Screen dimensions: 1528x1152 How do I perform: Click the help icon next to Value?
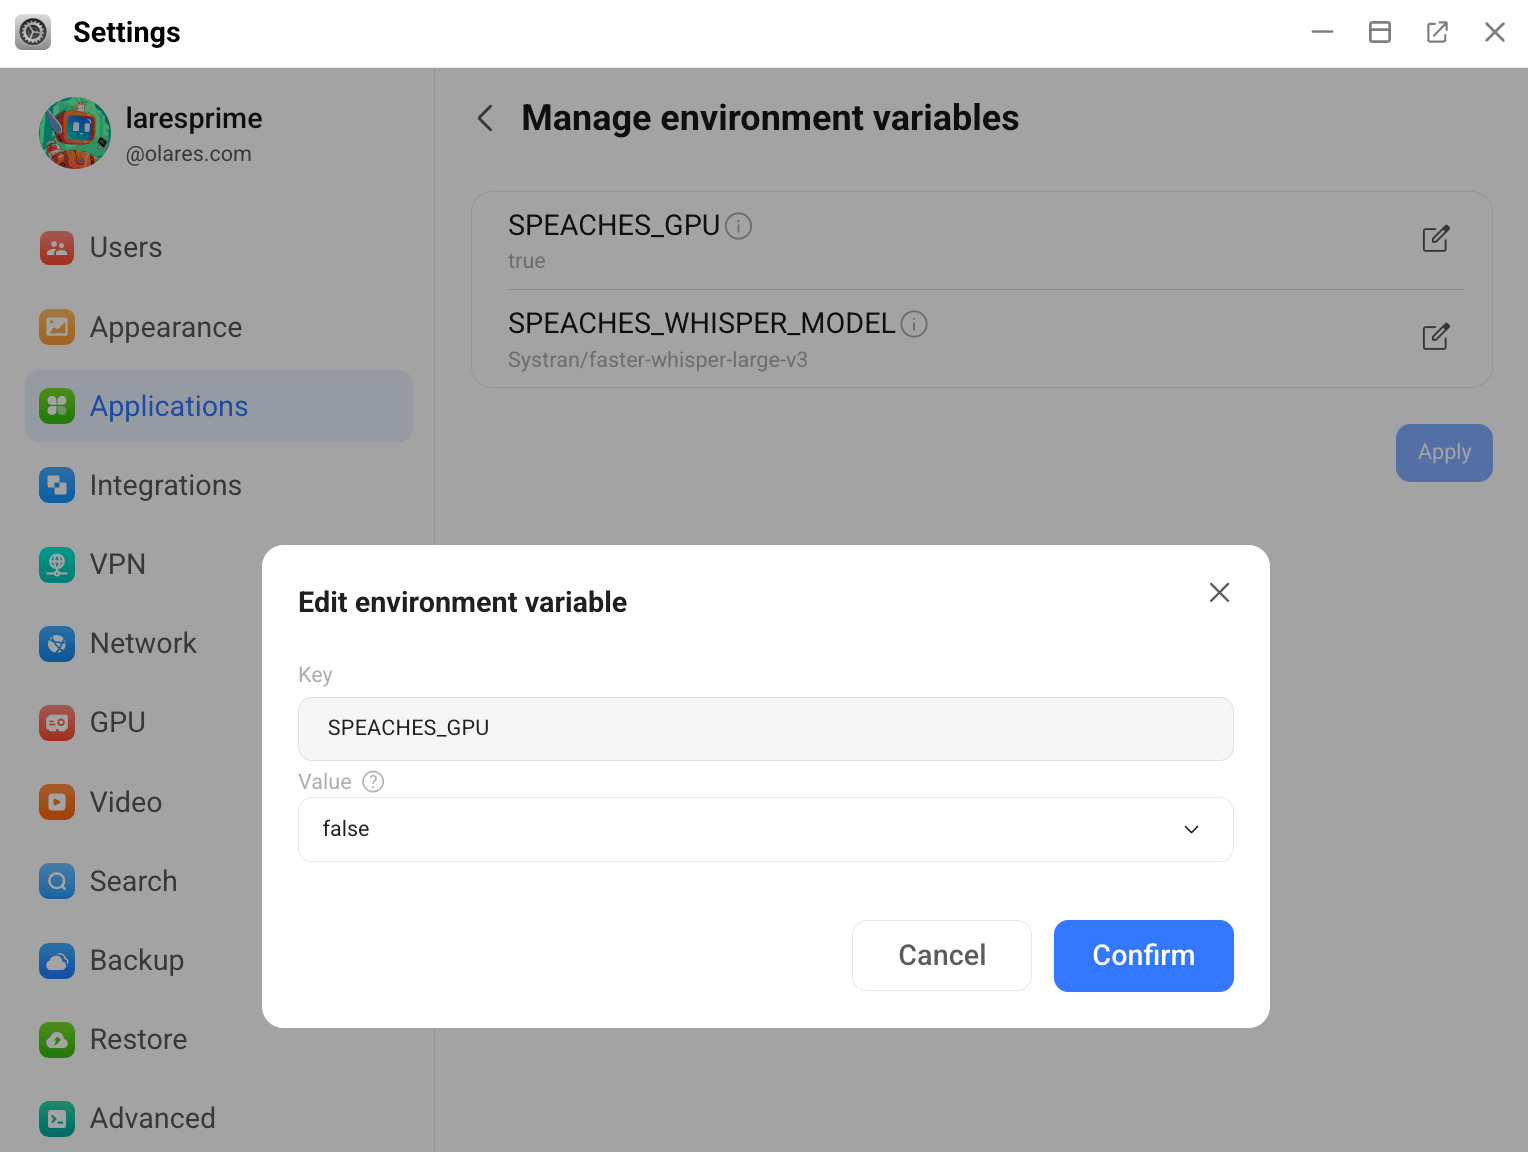pos(373,782)
